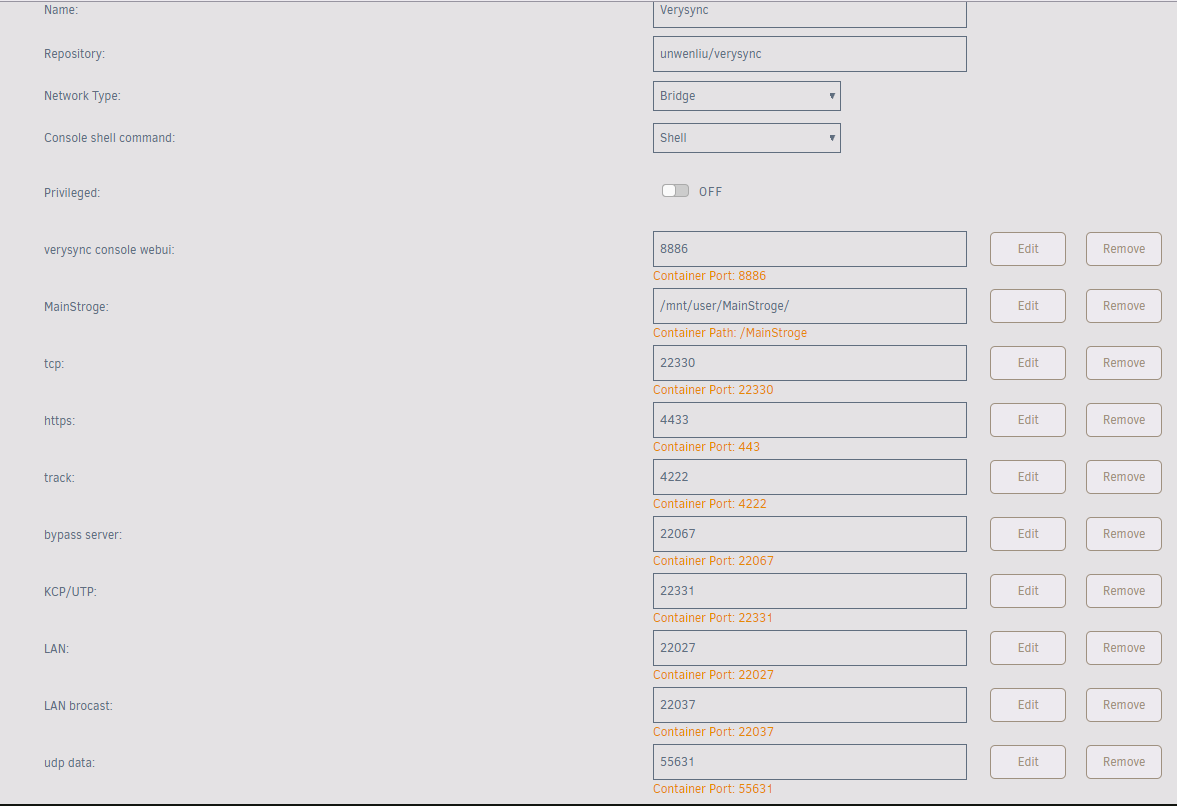The image size is (1177, 806).
Task: Edit the track port entry
Action: pos(1027,477)
